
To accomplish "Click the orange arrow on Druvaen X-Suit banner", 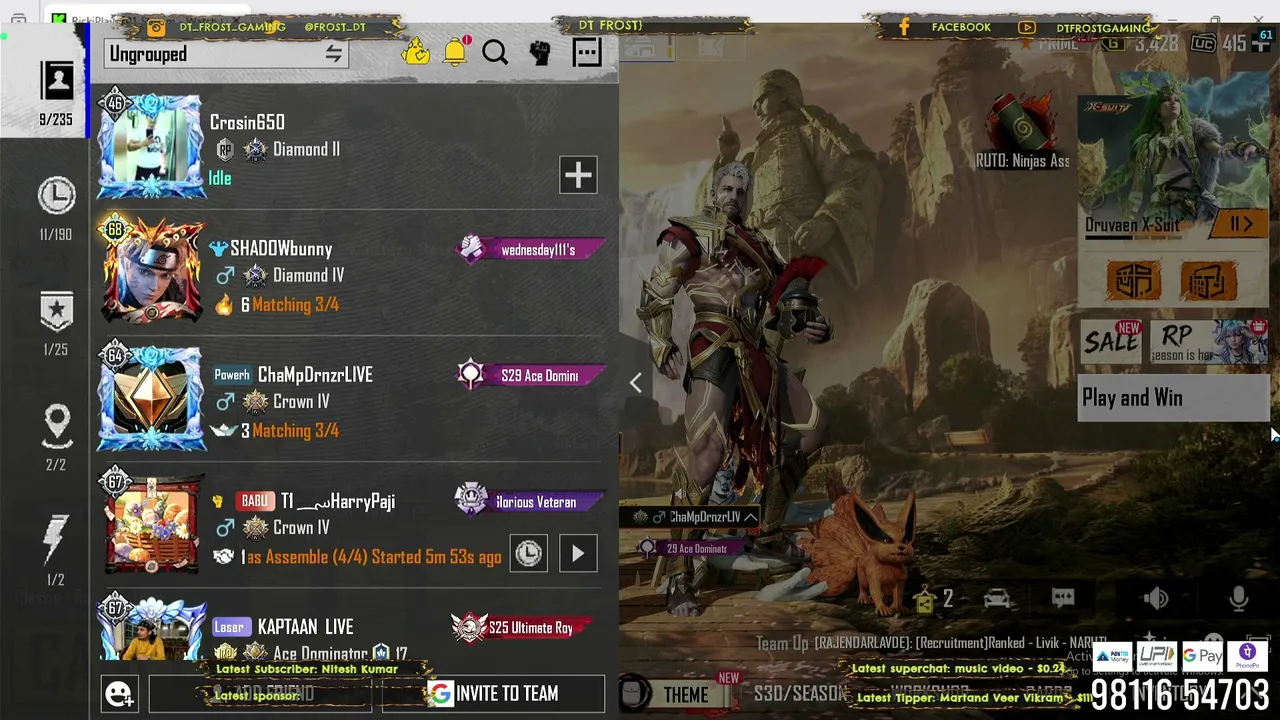I will click(1241, 225).
